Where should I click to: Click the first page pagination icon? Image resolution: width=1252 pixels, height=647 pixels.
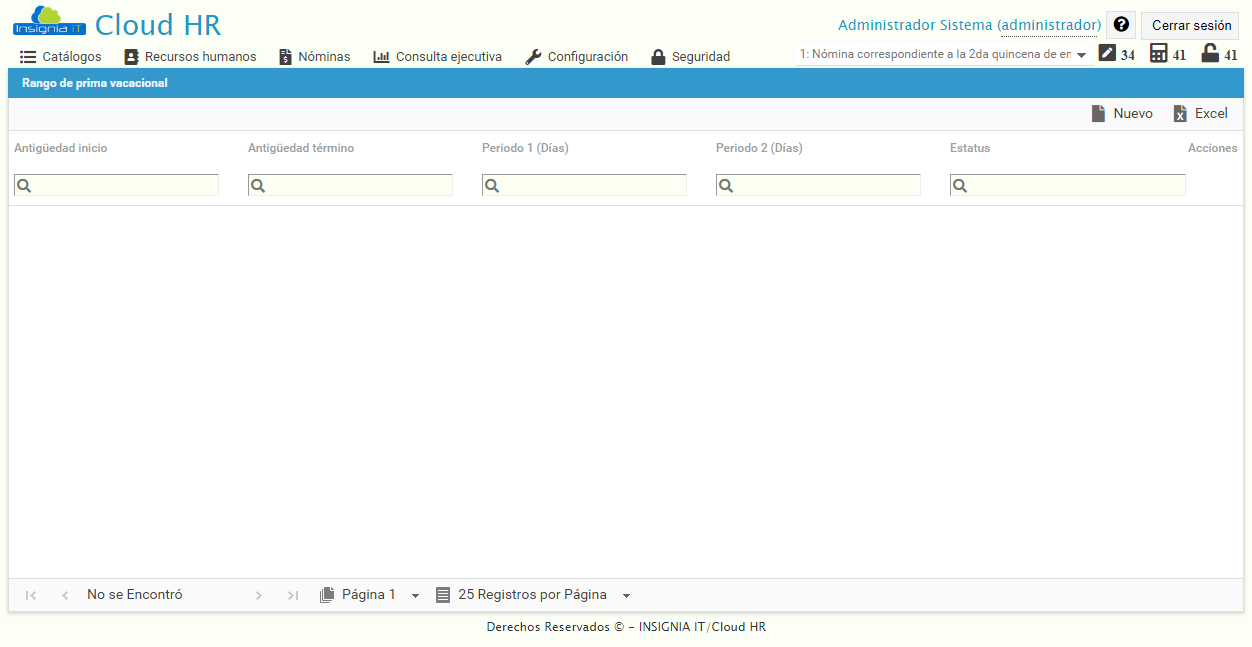30,594
